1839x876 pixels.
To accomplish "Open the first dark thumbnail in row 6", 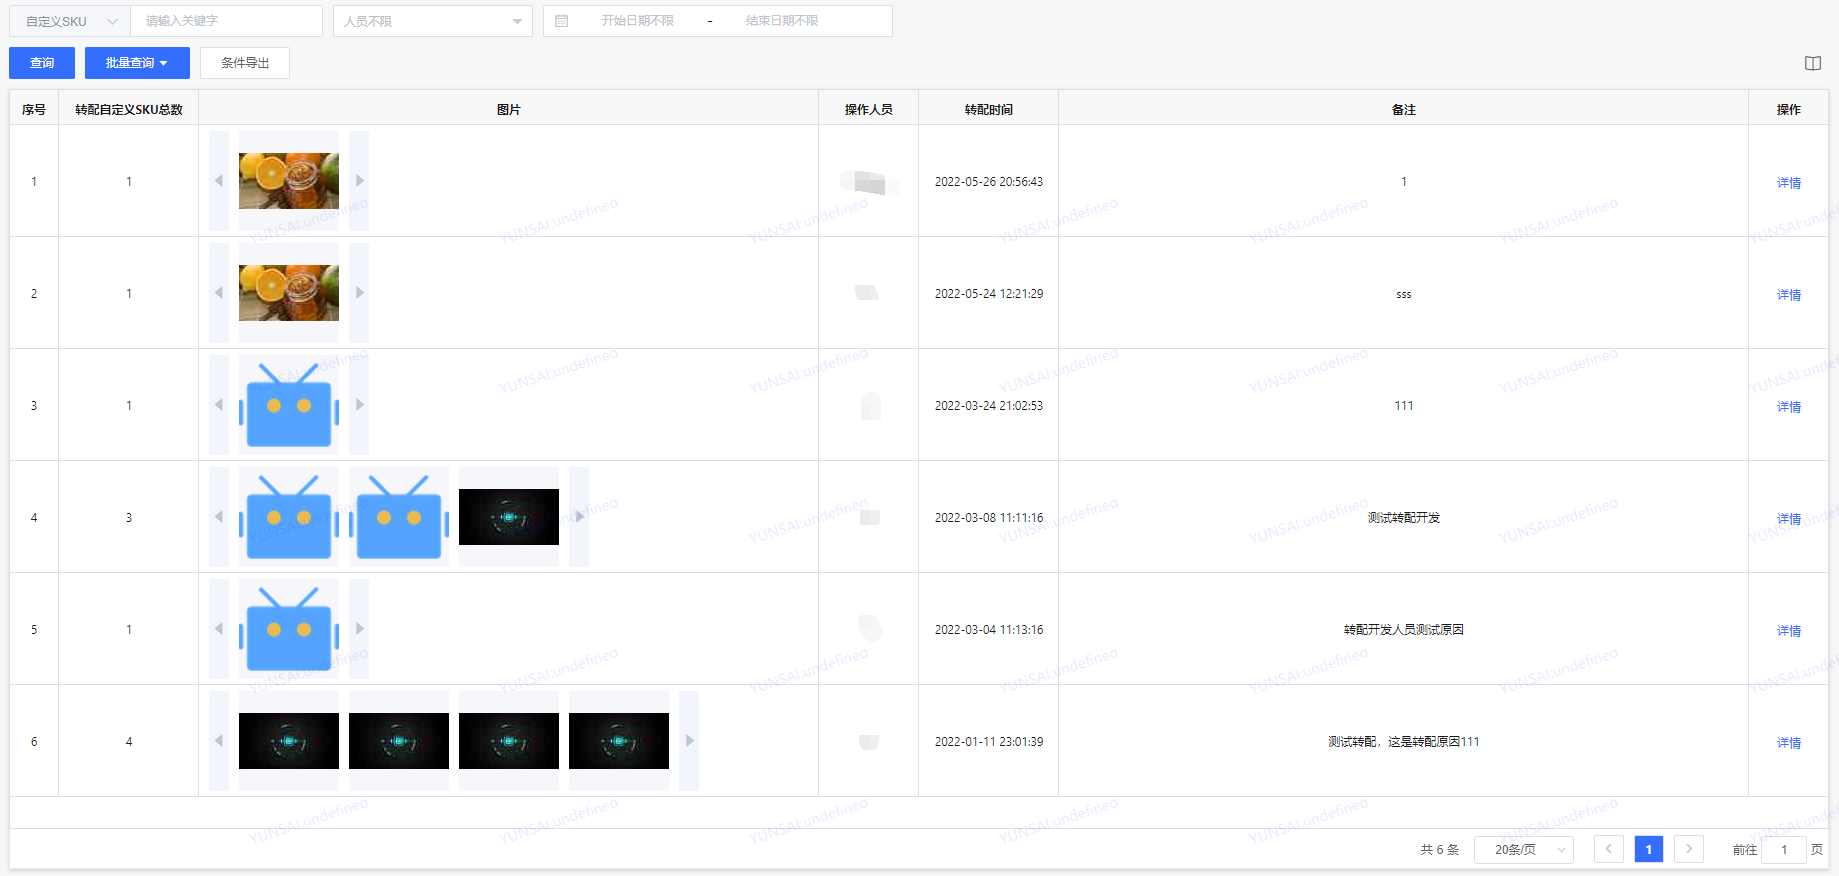I will (289, 741).
